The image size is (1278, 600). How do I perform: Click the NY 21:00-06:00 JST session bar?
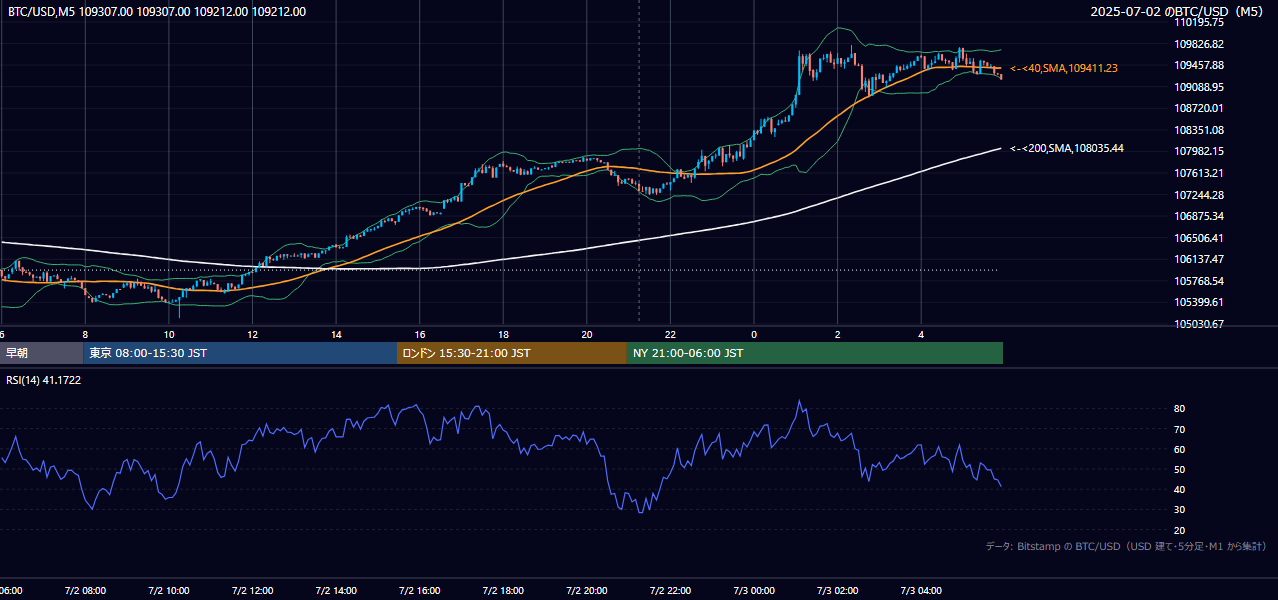point(815,353)
